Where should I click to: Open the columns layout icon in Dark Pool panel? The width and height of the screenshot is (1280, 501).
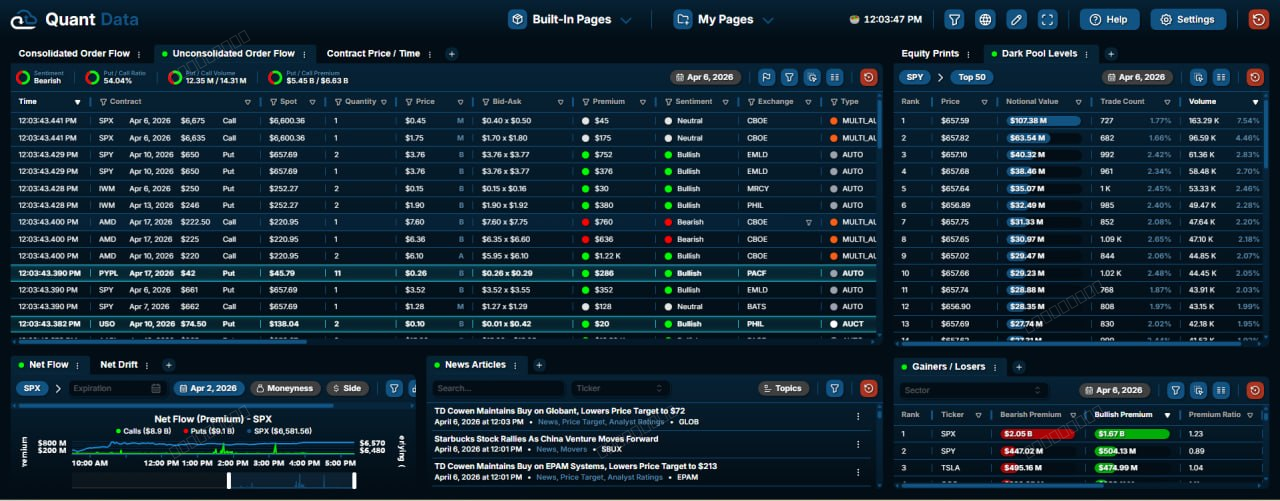click(1221, 77)
